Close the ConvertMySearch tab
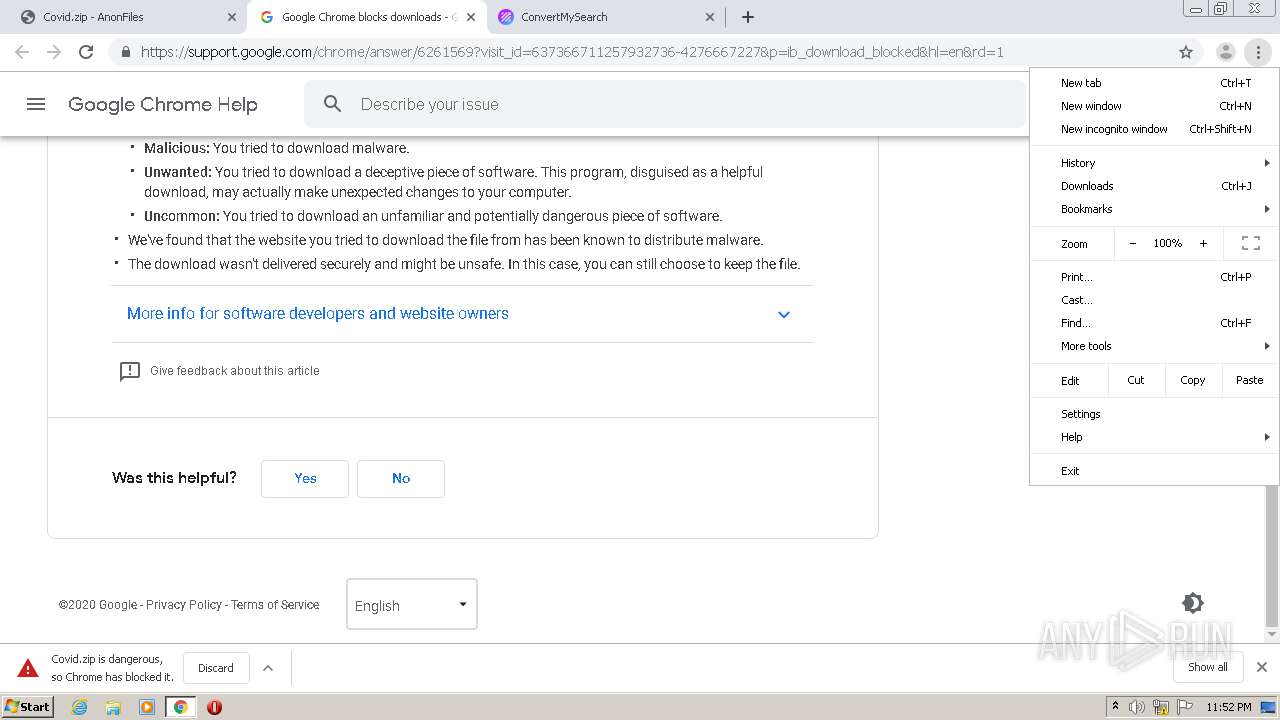 click(710, 17)
